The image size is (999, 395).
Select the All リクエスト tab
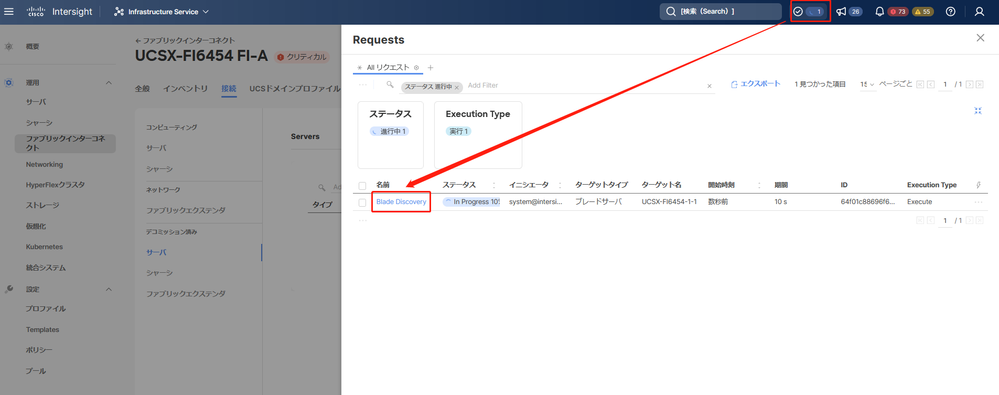[387, 68]
